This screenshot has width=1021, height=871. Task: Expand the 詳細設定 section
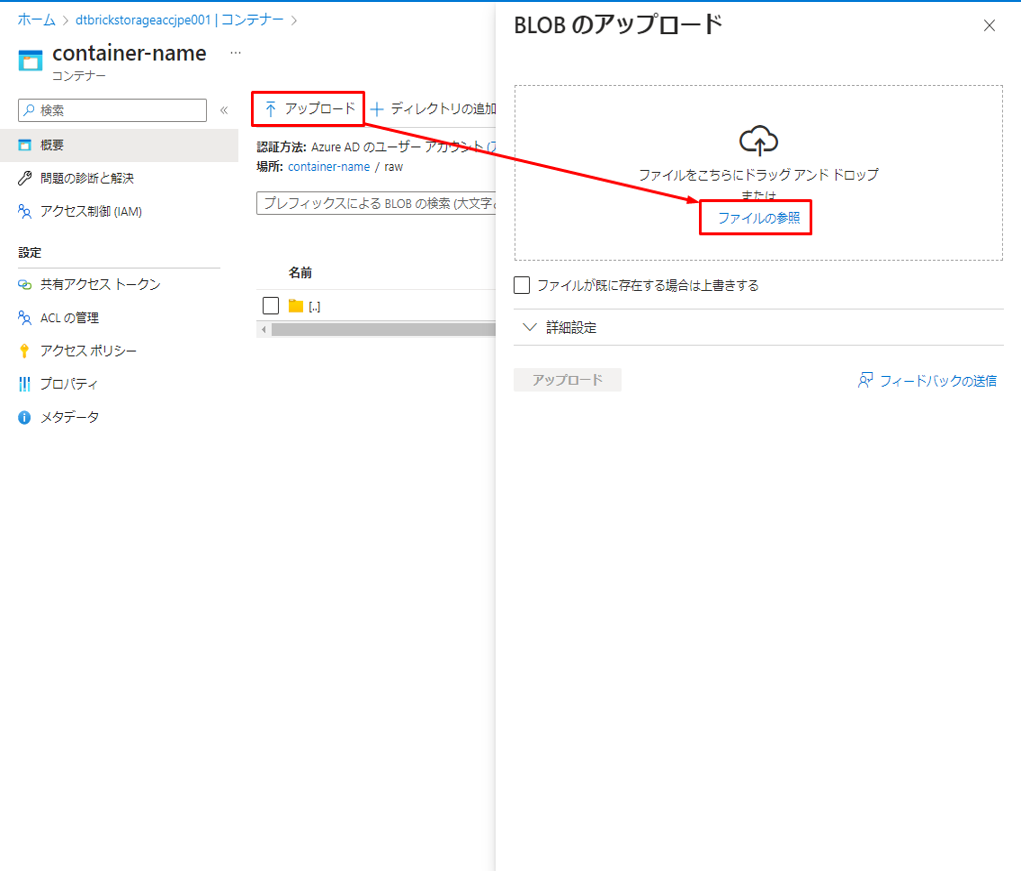point(530,328)
